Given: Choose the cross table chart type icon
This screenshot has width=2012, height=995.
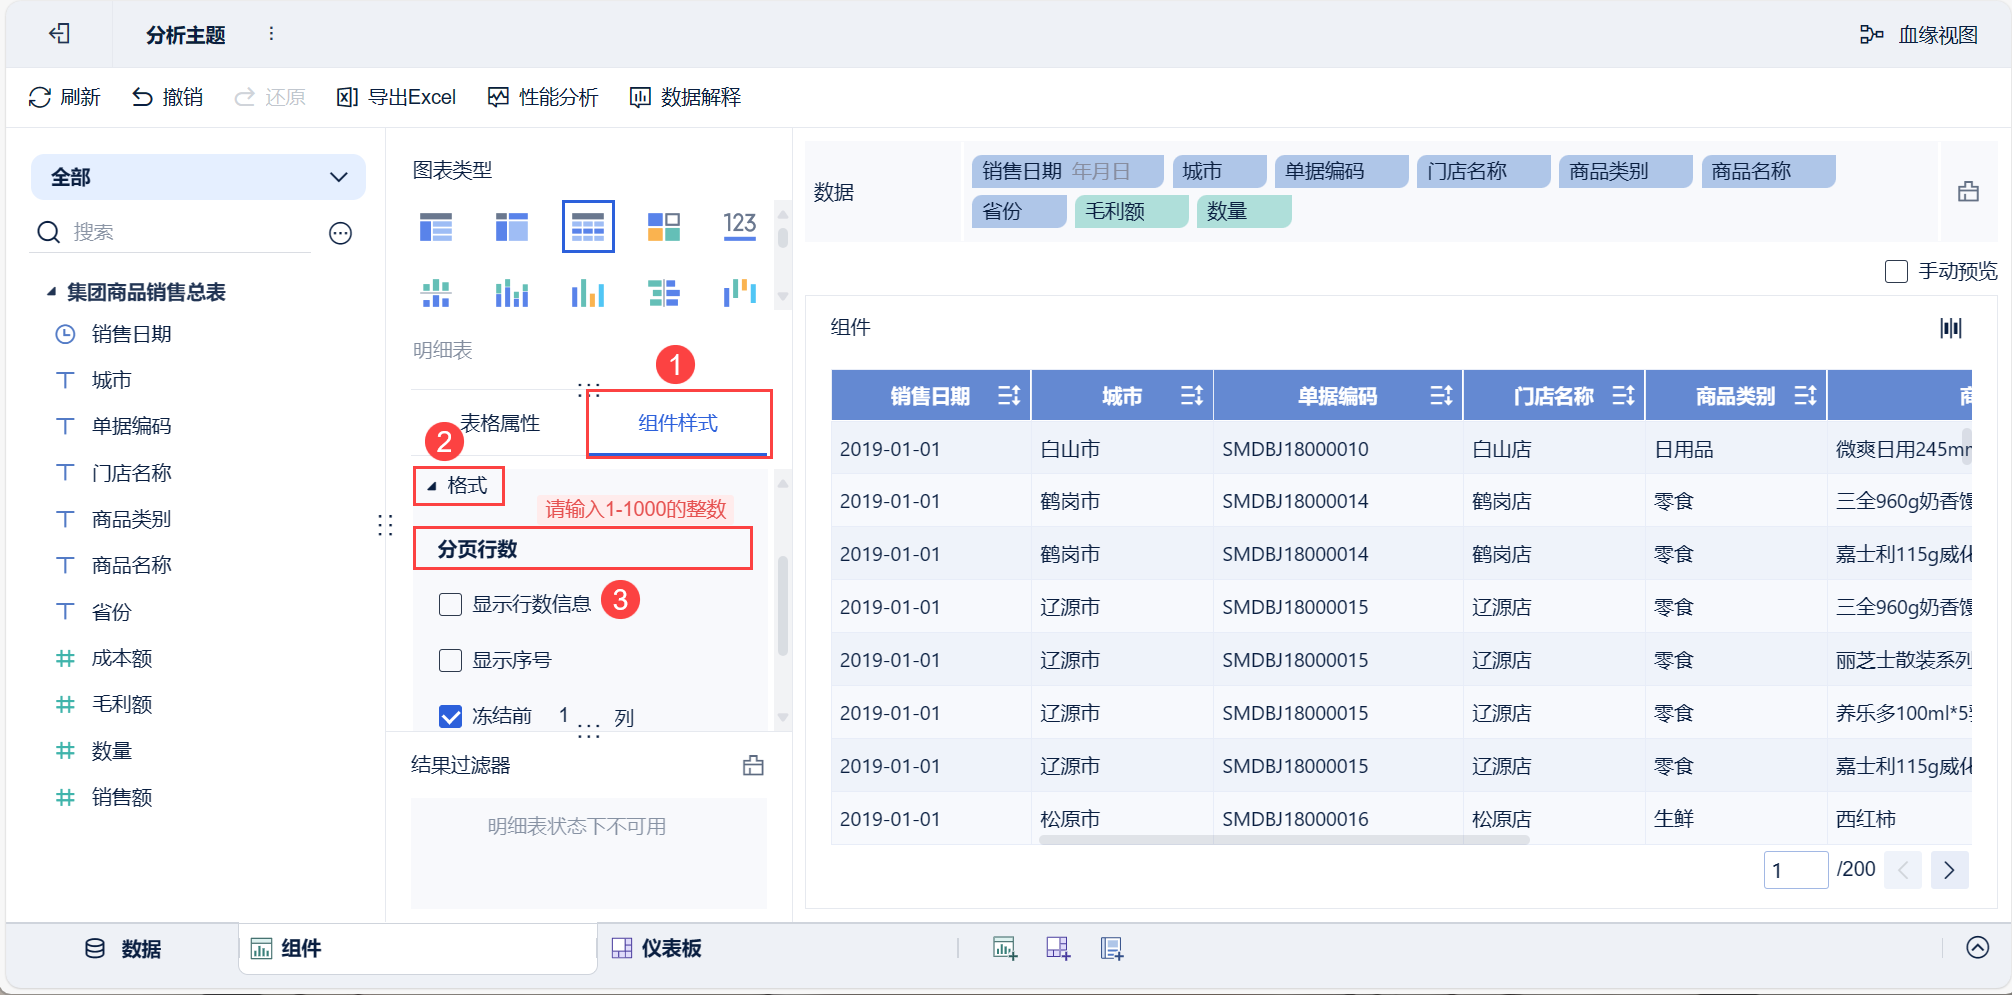Looking at the screenshot, I should coord(512,227).
